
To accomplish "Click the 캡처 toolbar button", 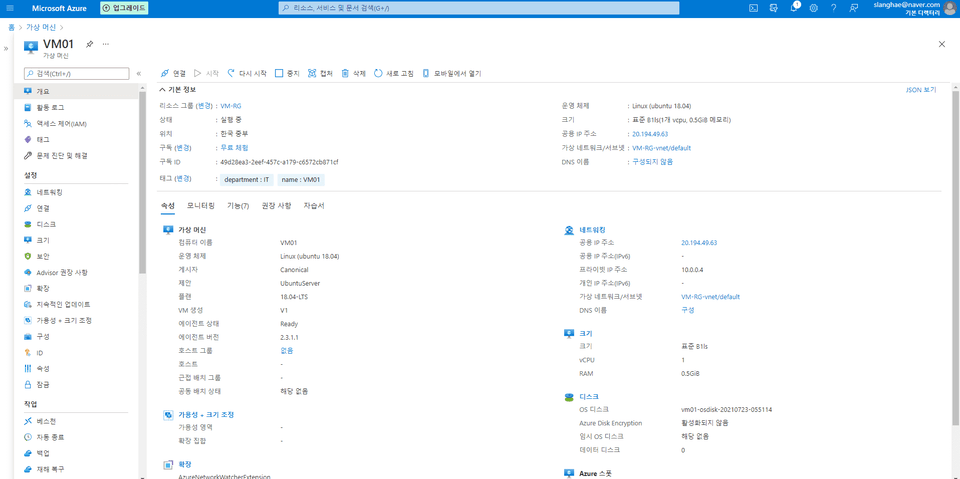I will point(320,73).
